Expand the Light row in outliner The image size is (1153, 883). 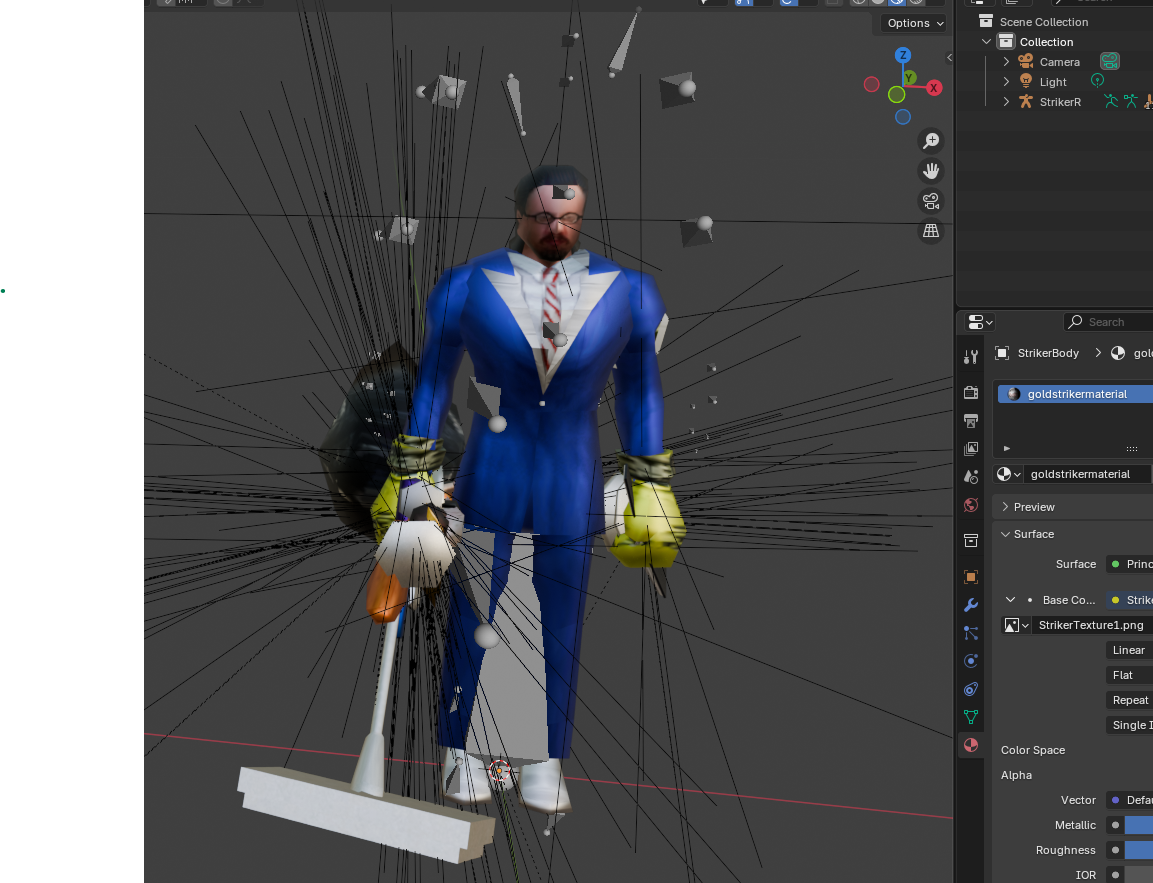point(1007,82)
